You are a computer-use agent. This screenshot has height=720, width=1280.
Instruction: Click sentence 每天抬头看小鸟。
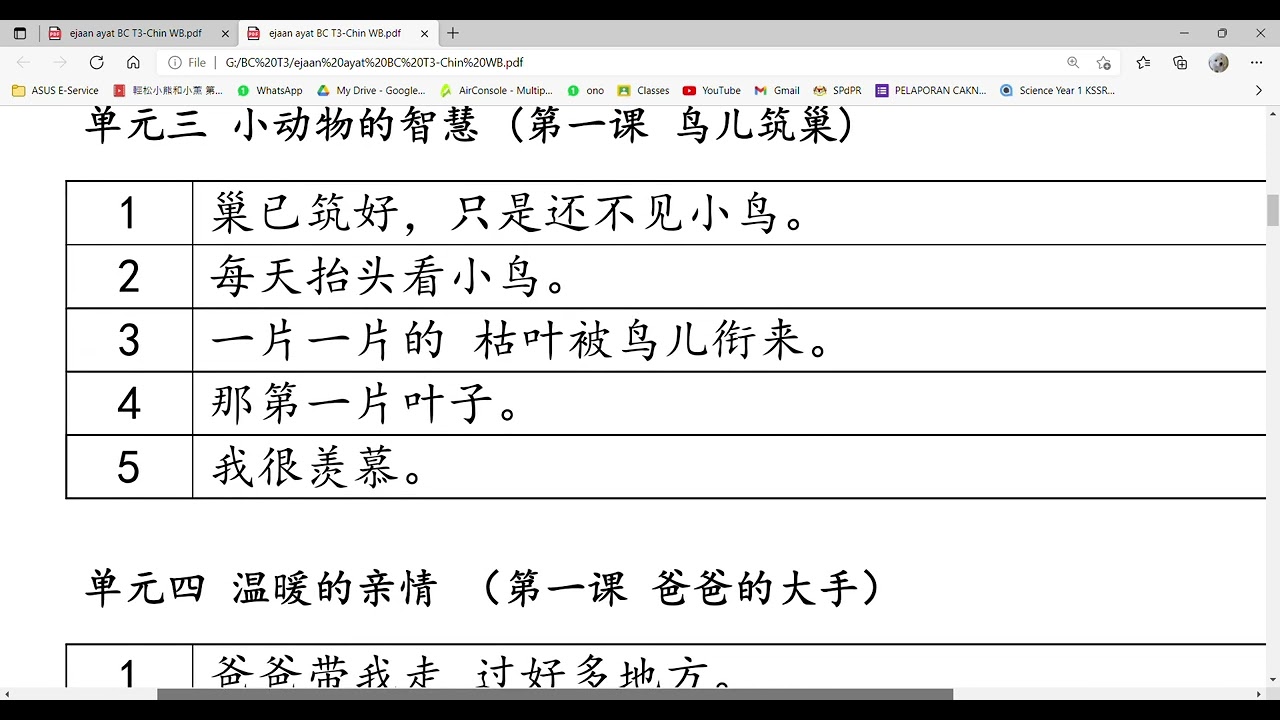(x=390, y=277)
